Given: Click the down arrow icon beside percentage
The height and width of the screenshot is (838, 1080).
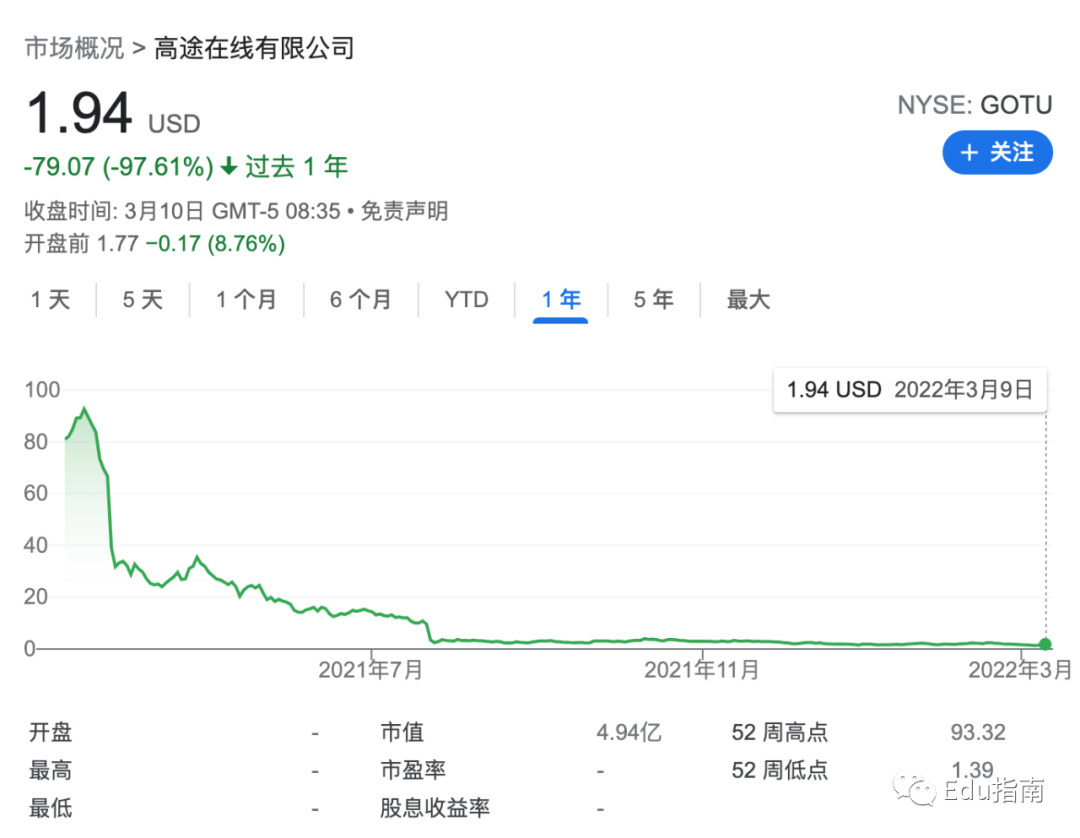Looking at the screenshot, I should [x=229, y=166].
